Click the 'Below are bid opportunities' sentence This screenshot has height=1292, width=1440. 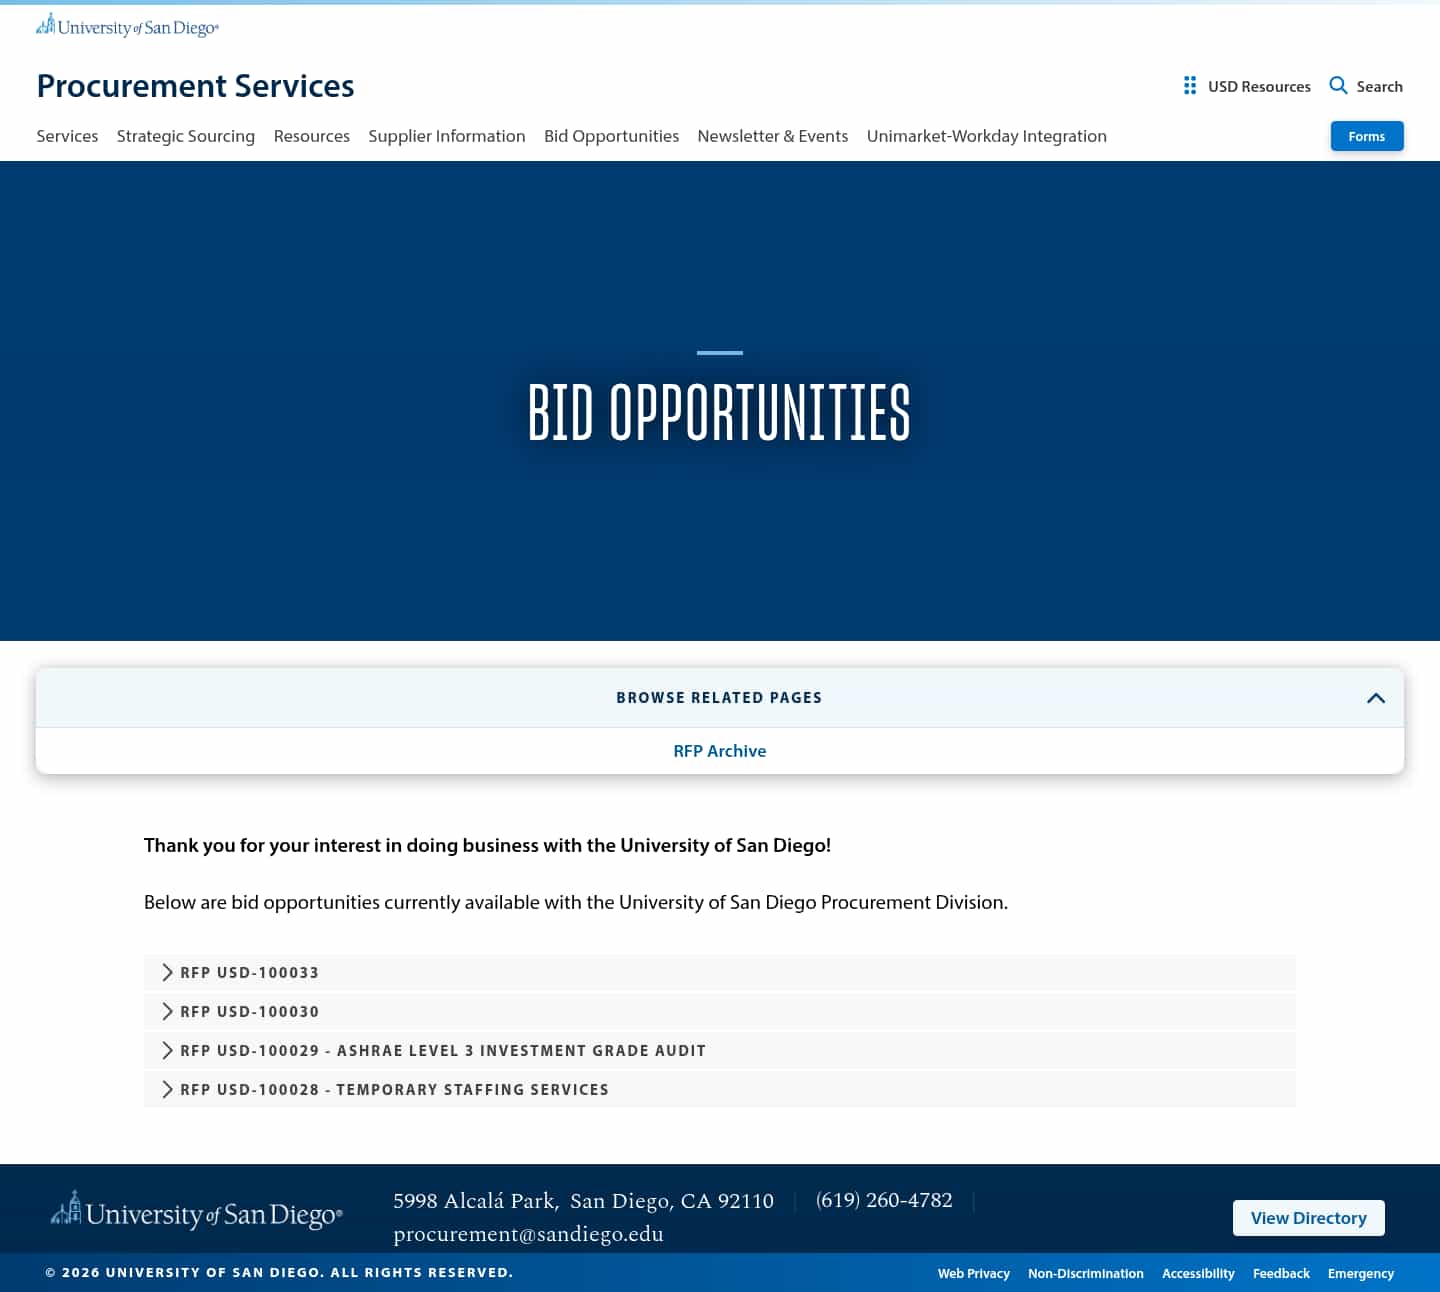point(576,902)
